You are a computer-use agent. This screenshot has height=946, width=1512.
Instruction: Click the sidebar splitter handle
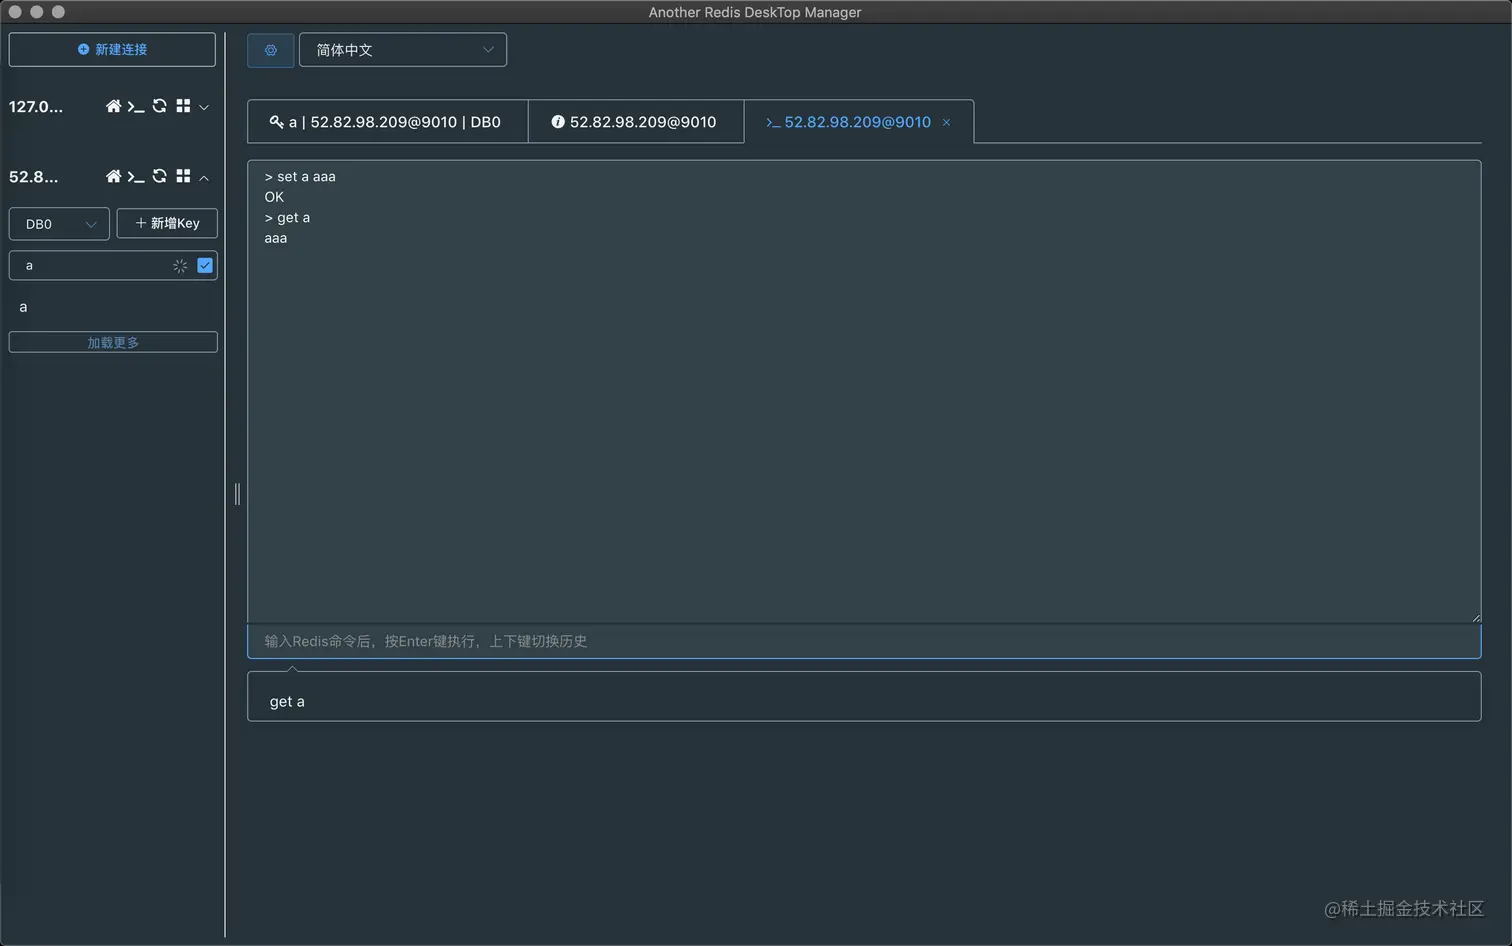point(237,494)
